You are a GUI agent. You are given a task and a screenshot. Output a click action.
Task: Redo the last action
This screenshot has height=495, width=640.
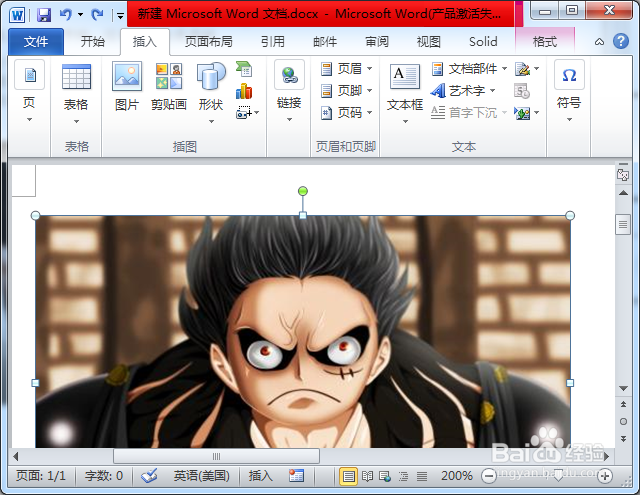(x=97, y=15)
